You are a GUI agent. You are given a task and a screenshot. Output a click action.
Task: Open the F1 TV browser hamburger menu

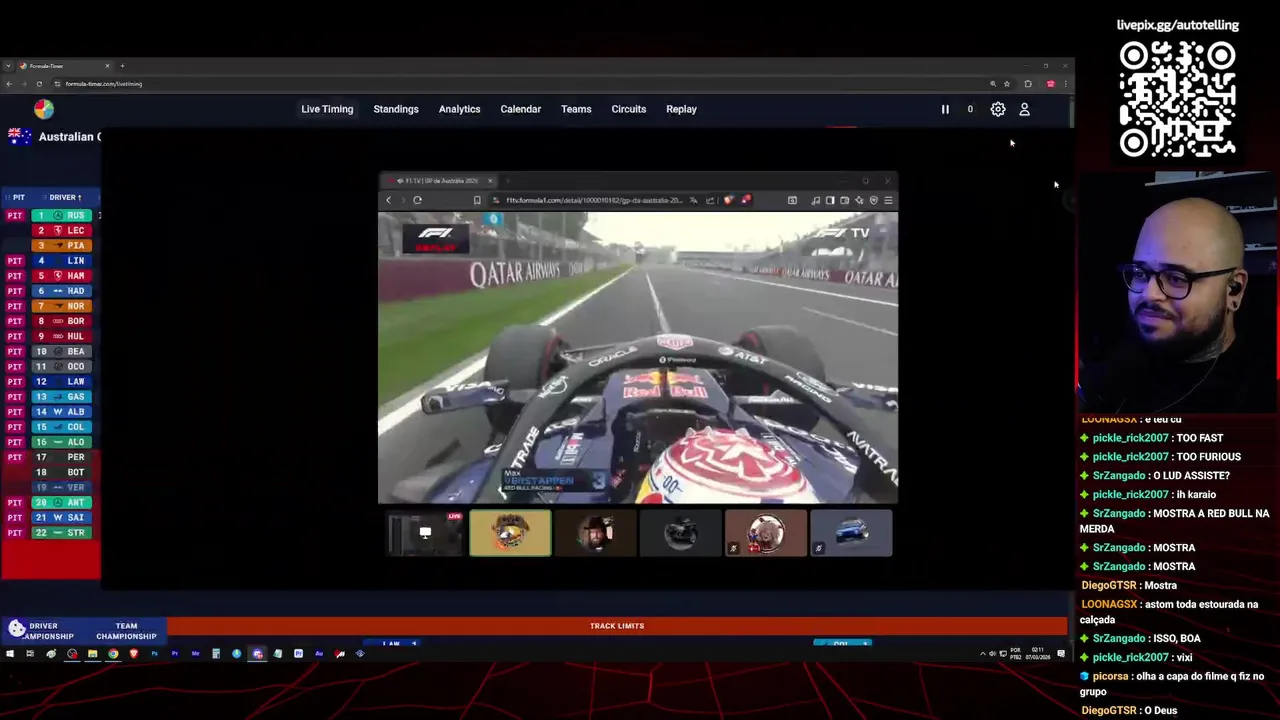click(888, 200)
